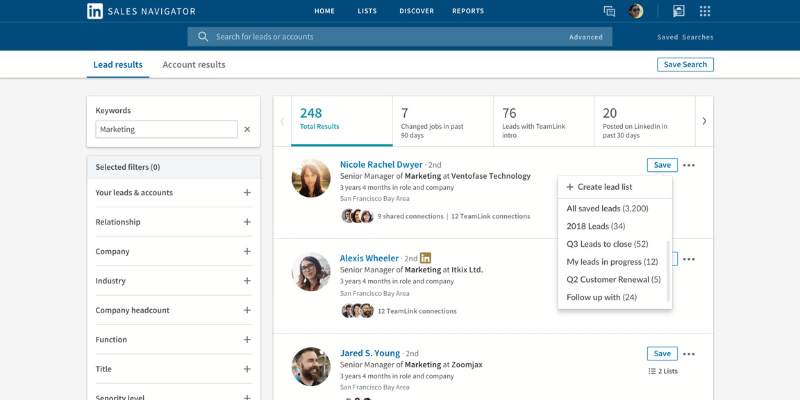Click the Keywords input containing Marketing
Image resolution: width=800 pixels, height=400 pixels.
click(166, 129)
